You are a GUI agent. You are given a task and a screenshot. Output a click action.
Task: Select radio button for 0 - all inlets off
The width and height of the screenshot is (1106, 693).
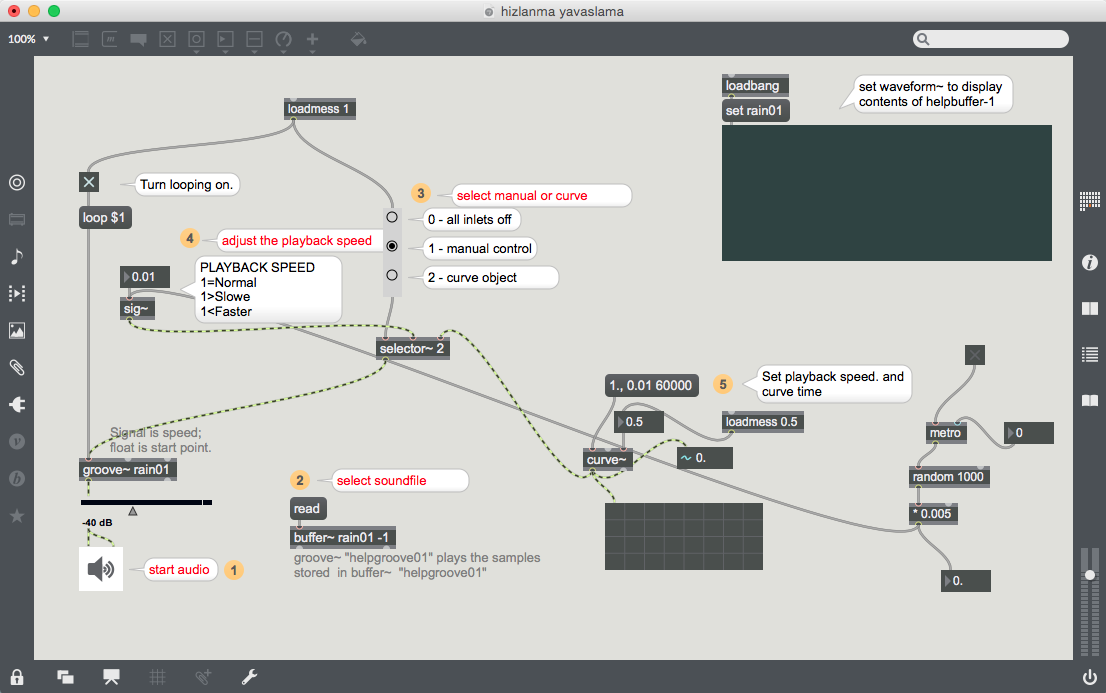click(x=392, y=217)
